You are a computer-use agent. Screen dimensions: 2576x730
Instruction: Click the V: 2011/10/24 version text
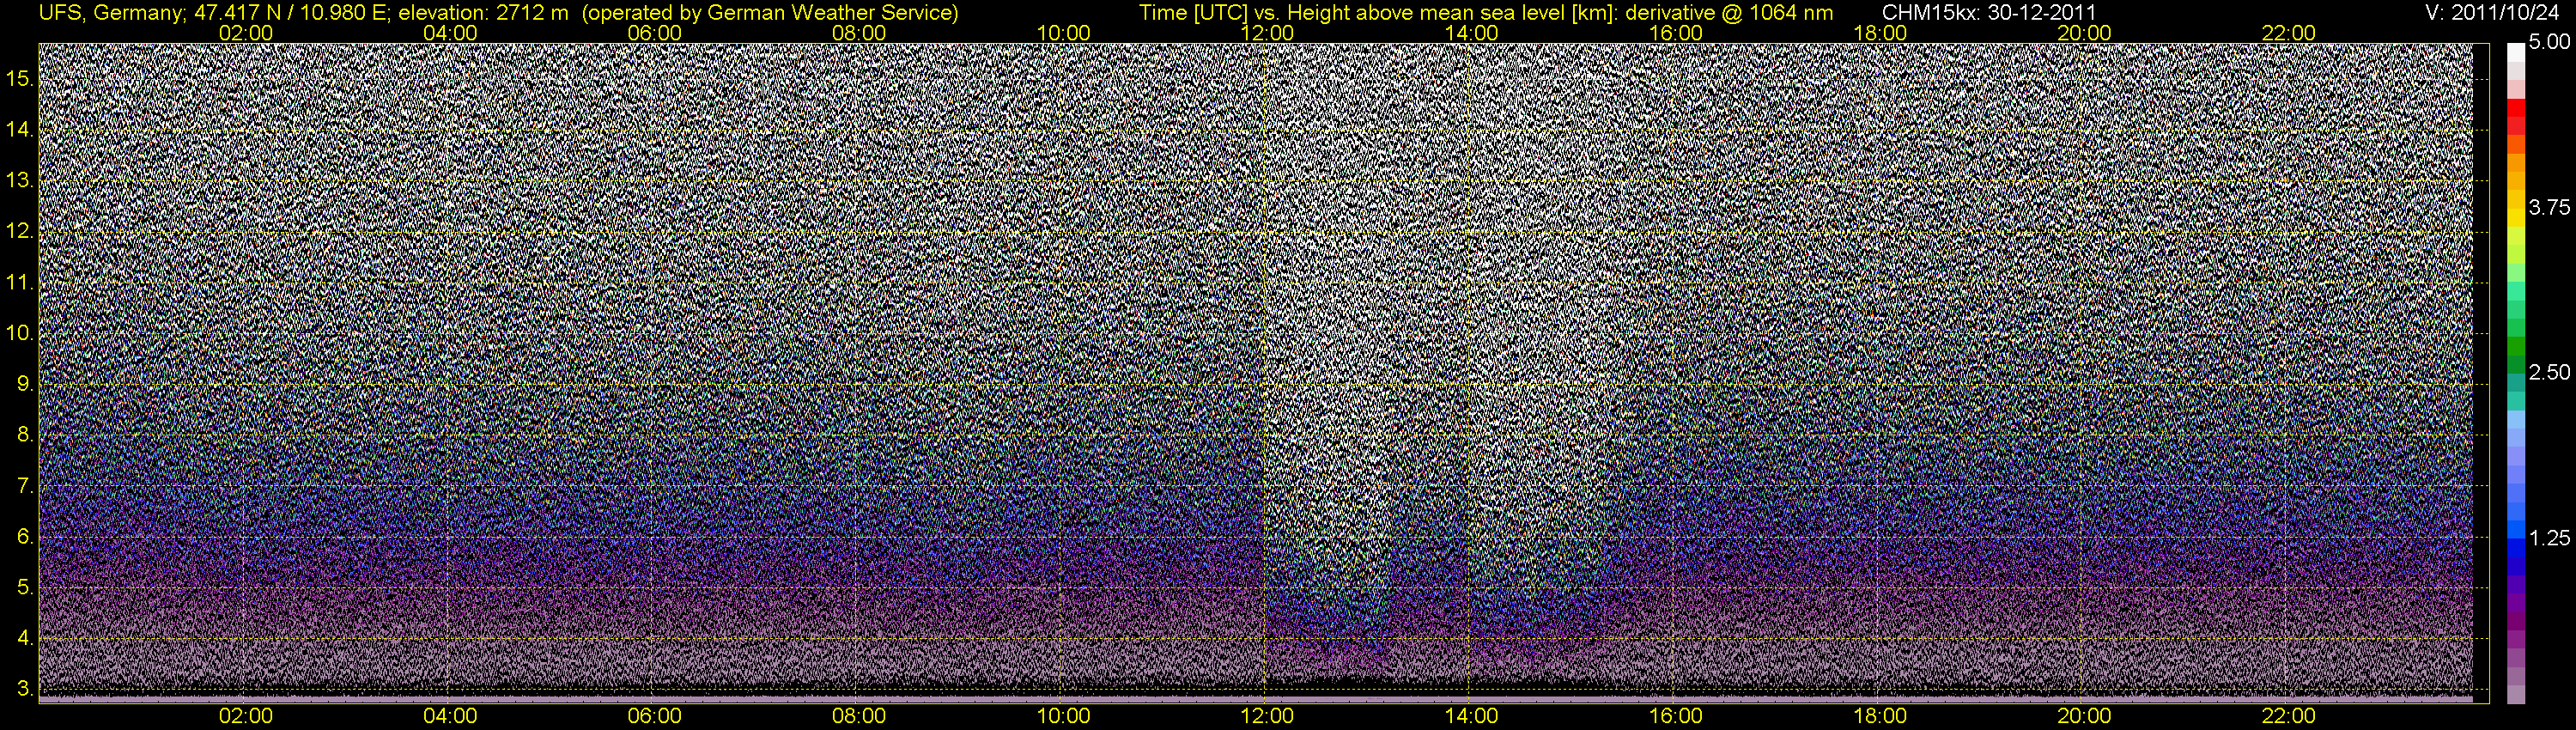coord(2496,13)
